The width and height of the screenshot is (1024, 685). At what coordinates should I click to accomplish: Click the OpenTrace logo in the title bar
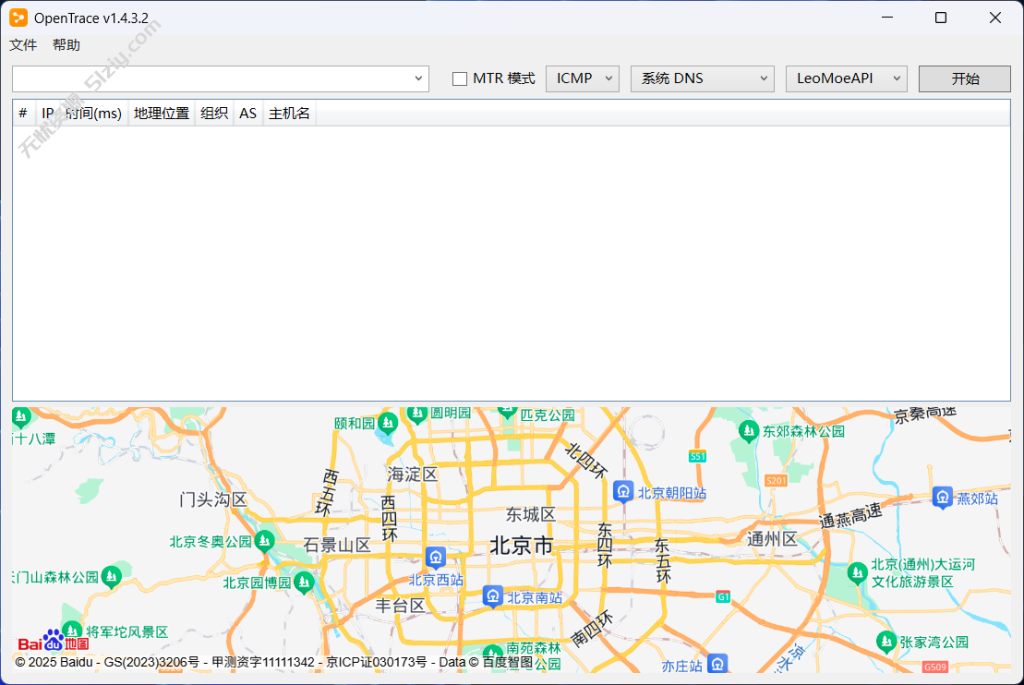click(x=17, y=17)
